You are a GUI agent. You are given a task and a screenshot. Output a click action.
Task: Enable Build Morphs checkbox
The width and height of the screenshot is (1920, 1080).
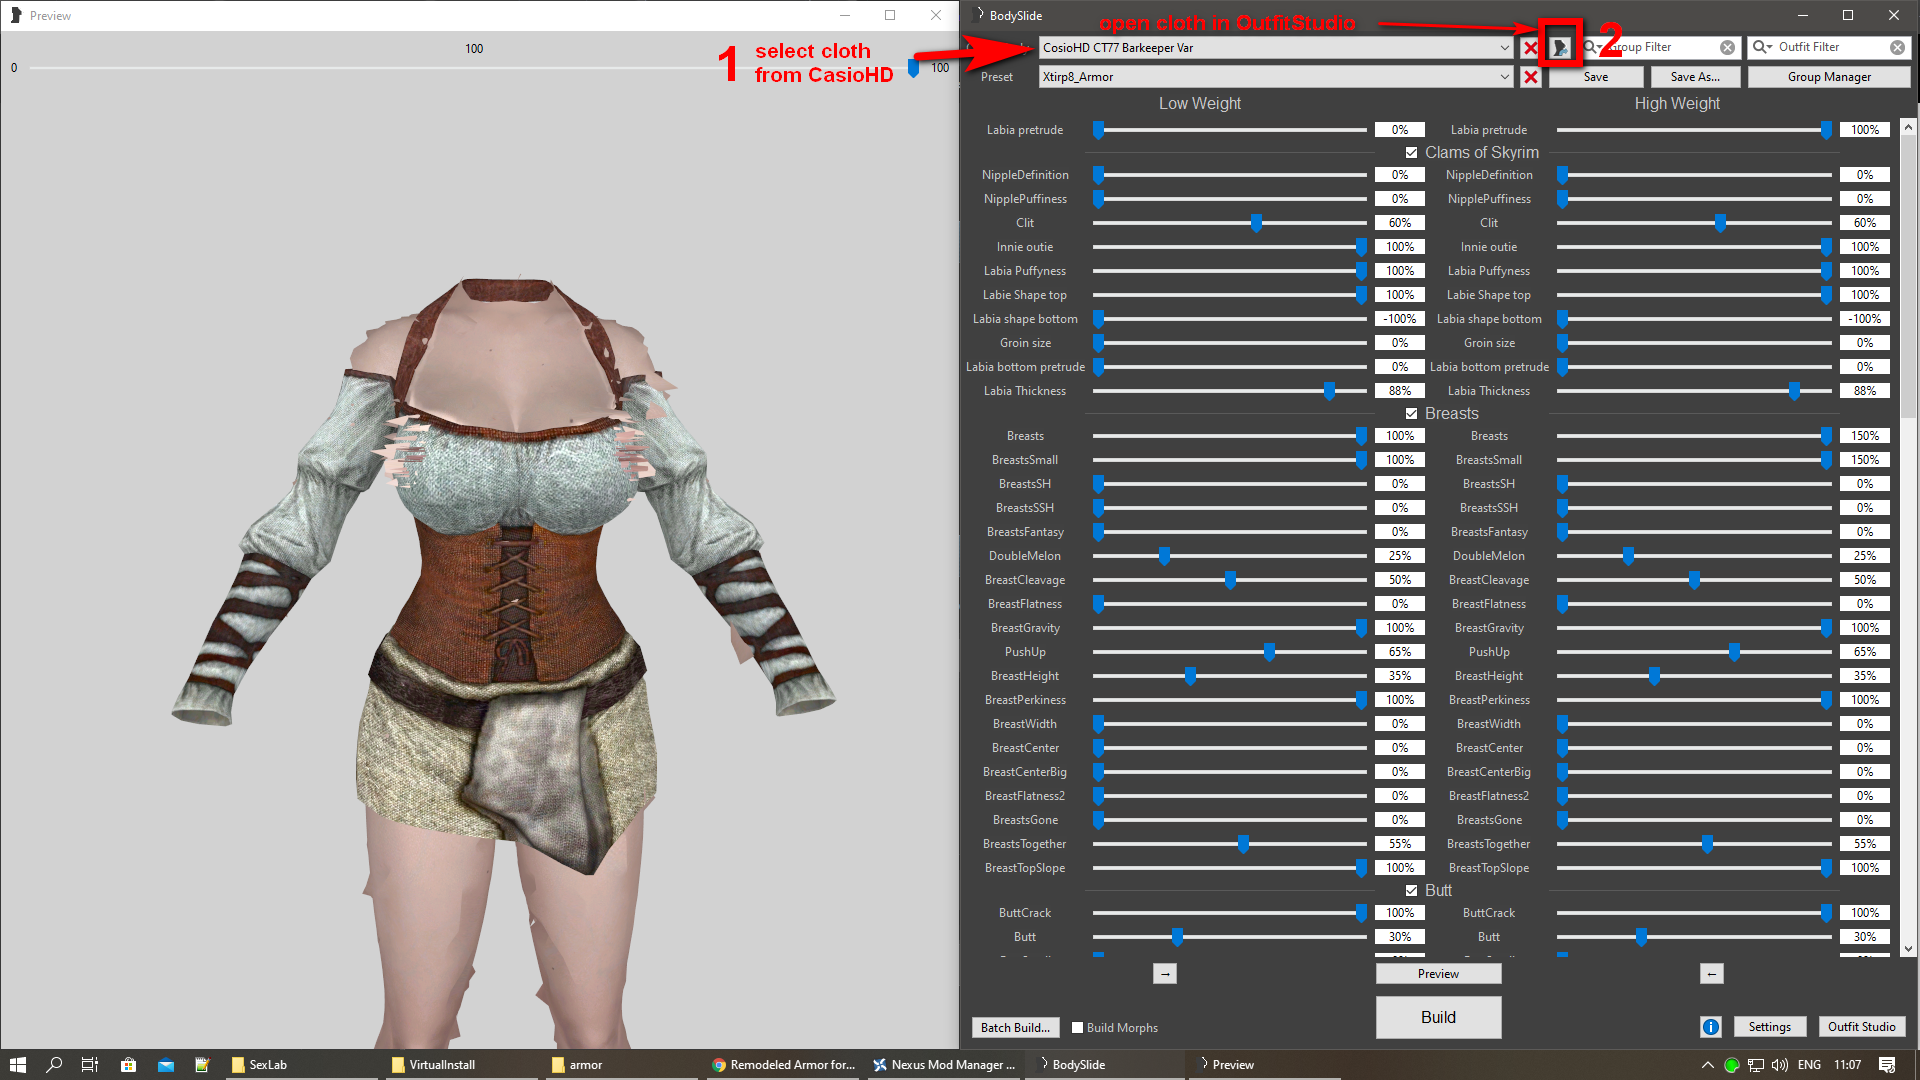coord(1077,1027)
